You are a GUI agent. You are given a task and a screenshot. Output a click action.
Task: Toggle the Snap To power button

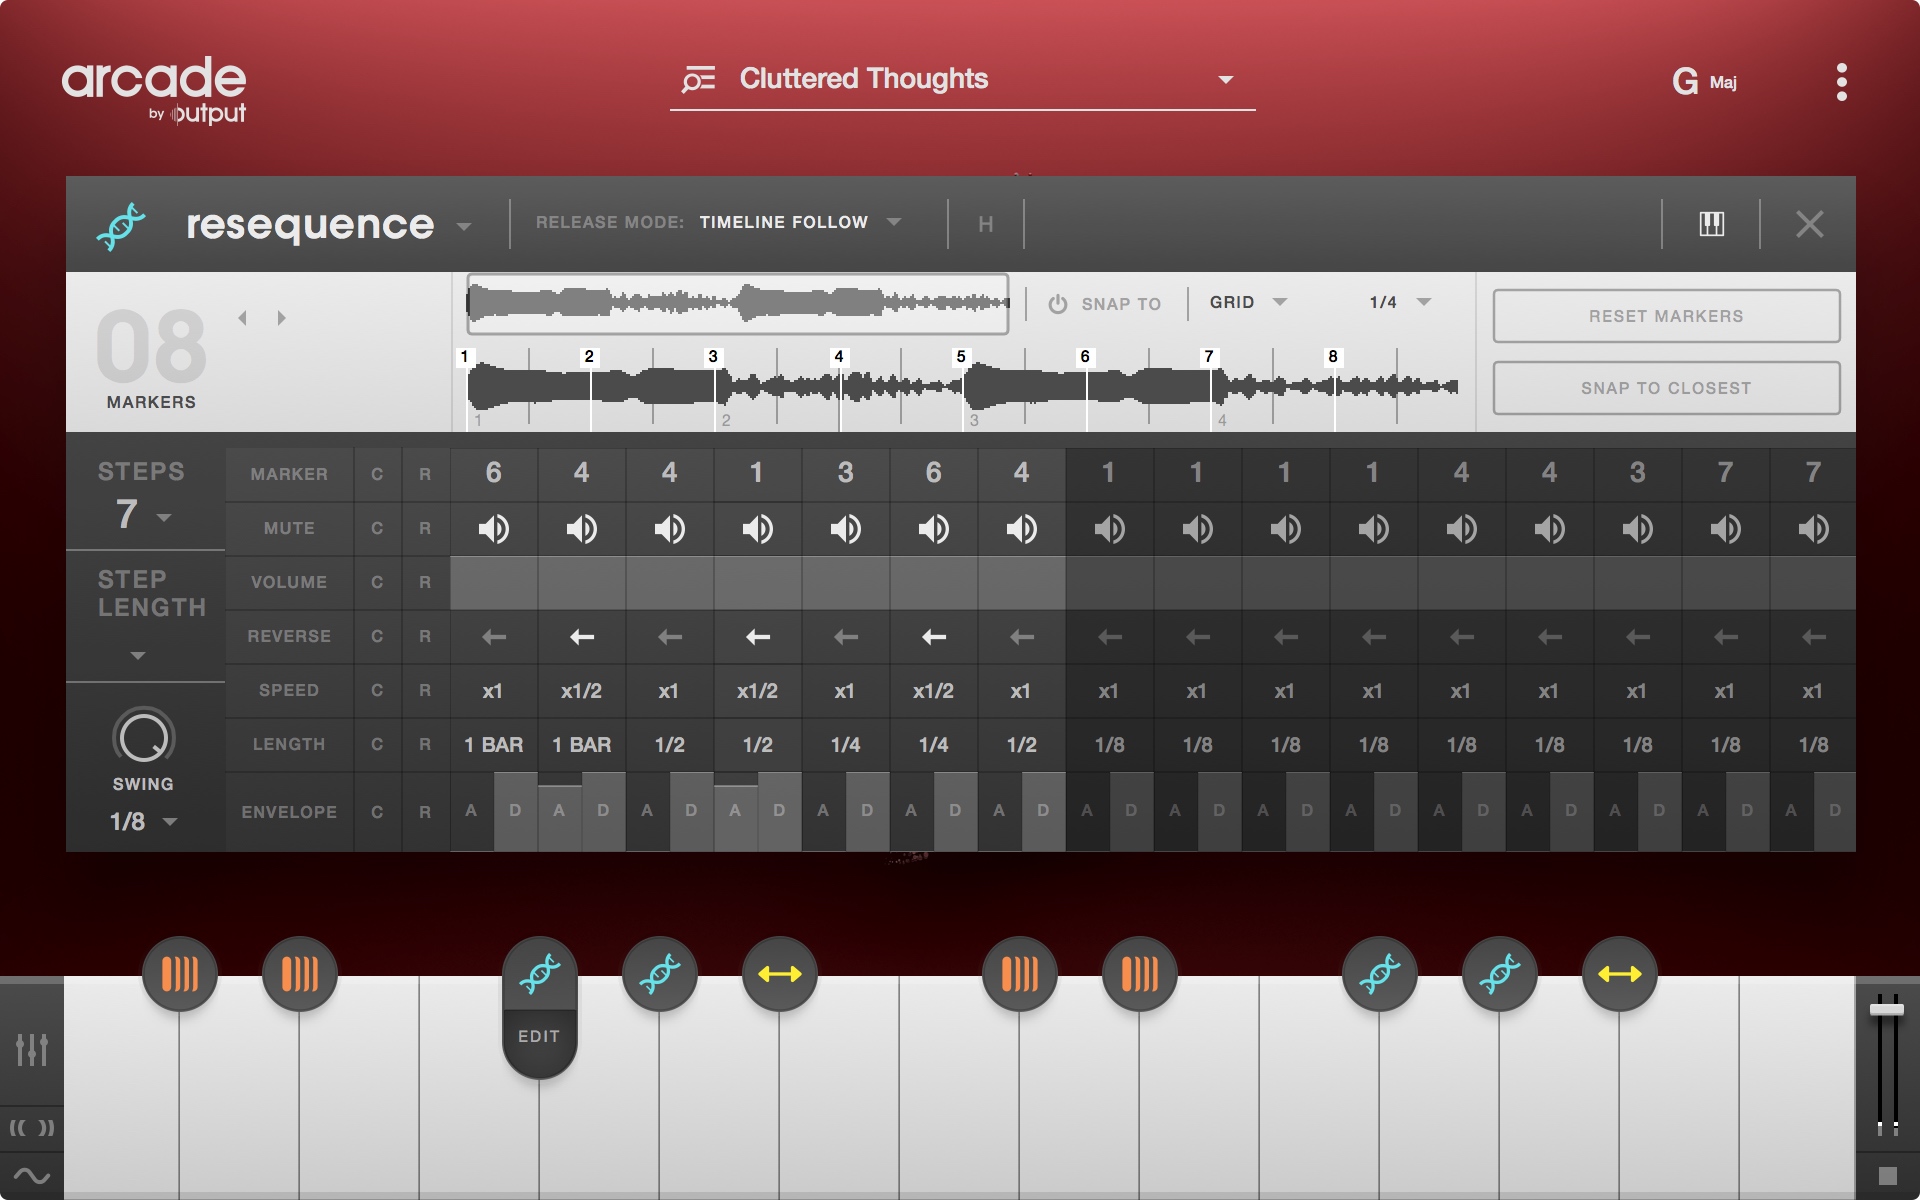click(x=1057, y=304)
